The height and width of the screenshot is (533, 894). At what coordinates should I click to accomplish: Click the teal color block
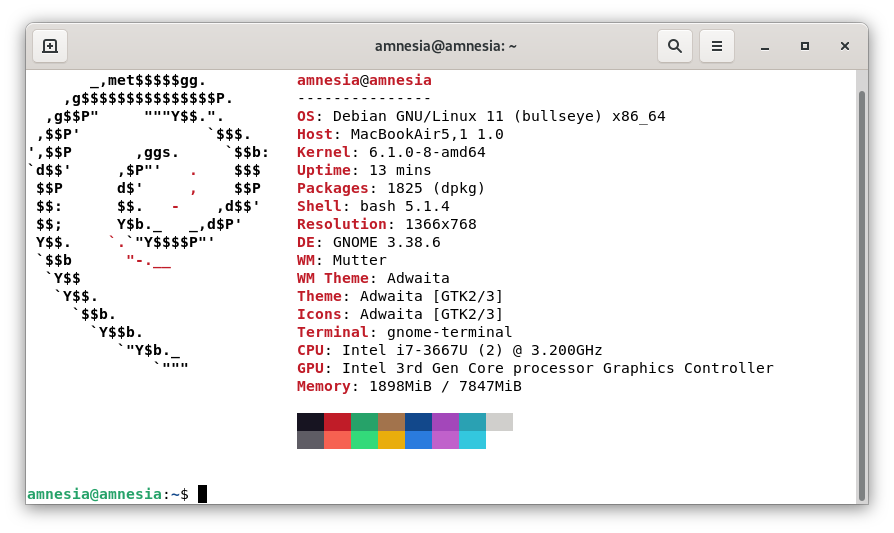(x=472, y=422)
